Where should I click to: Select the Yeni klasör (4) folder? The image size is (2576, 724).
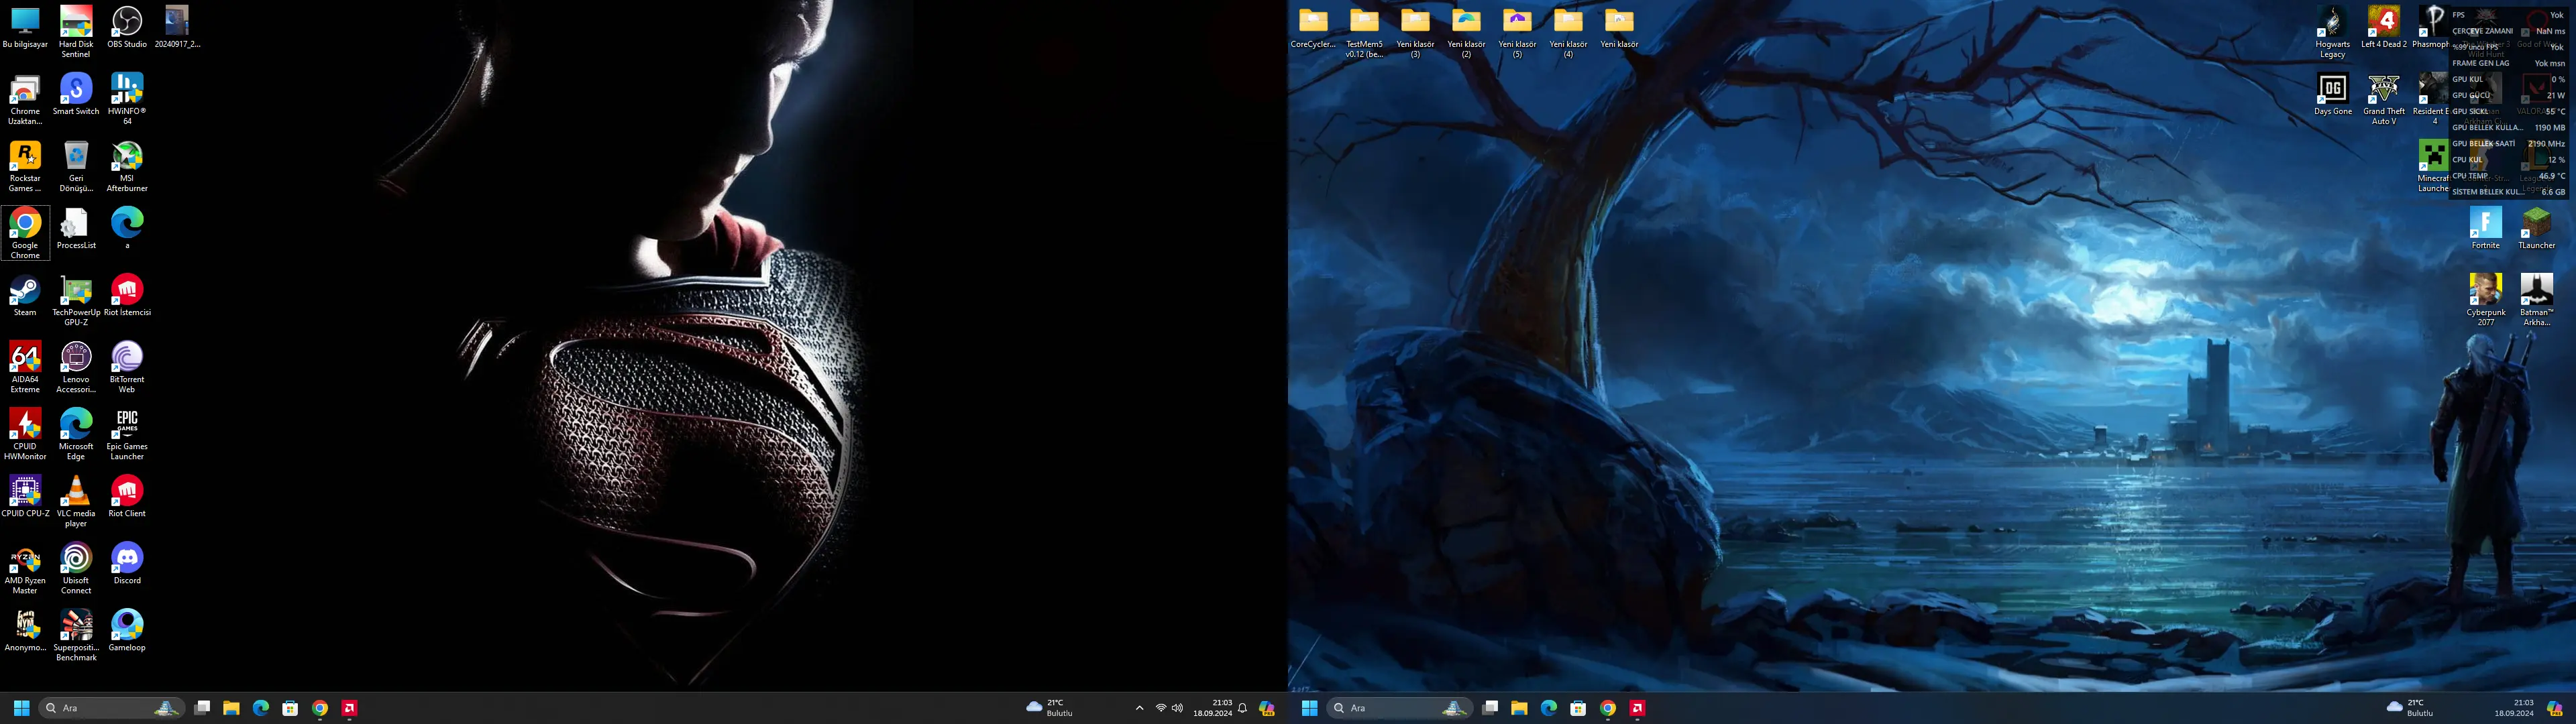tap(1568, 32)
